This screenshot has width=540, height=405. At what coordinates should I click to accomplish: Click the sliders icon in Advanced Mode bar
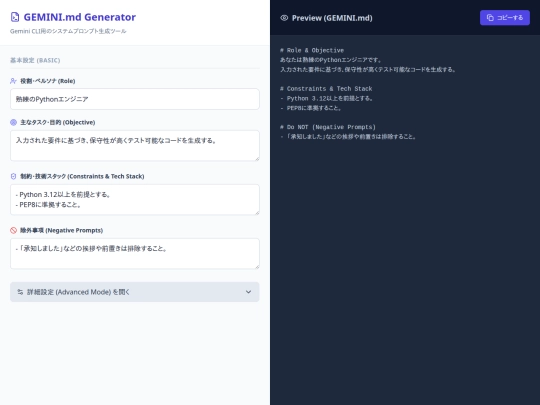(20, 292)
